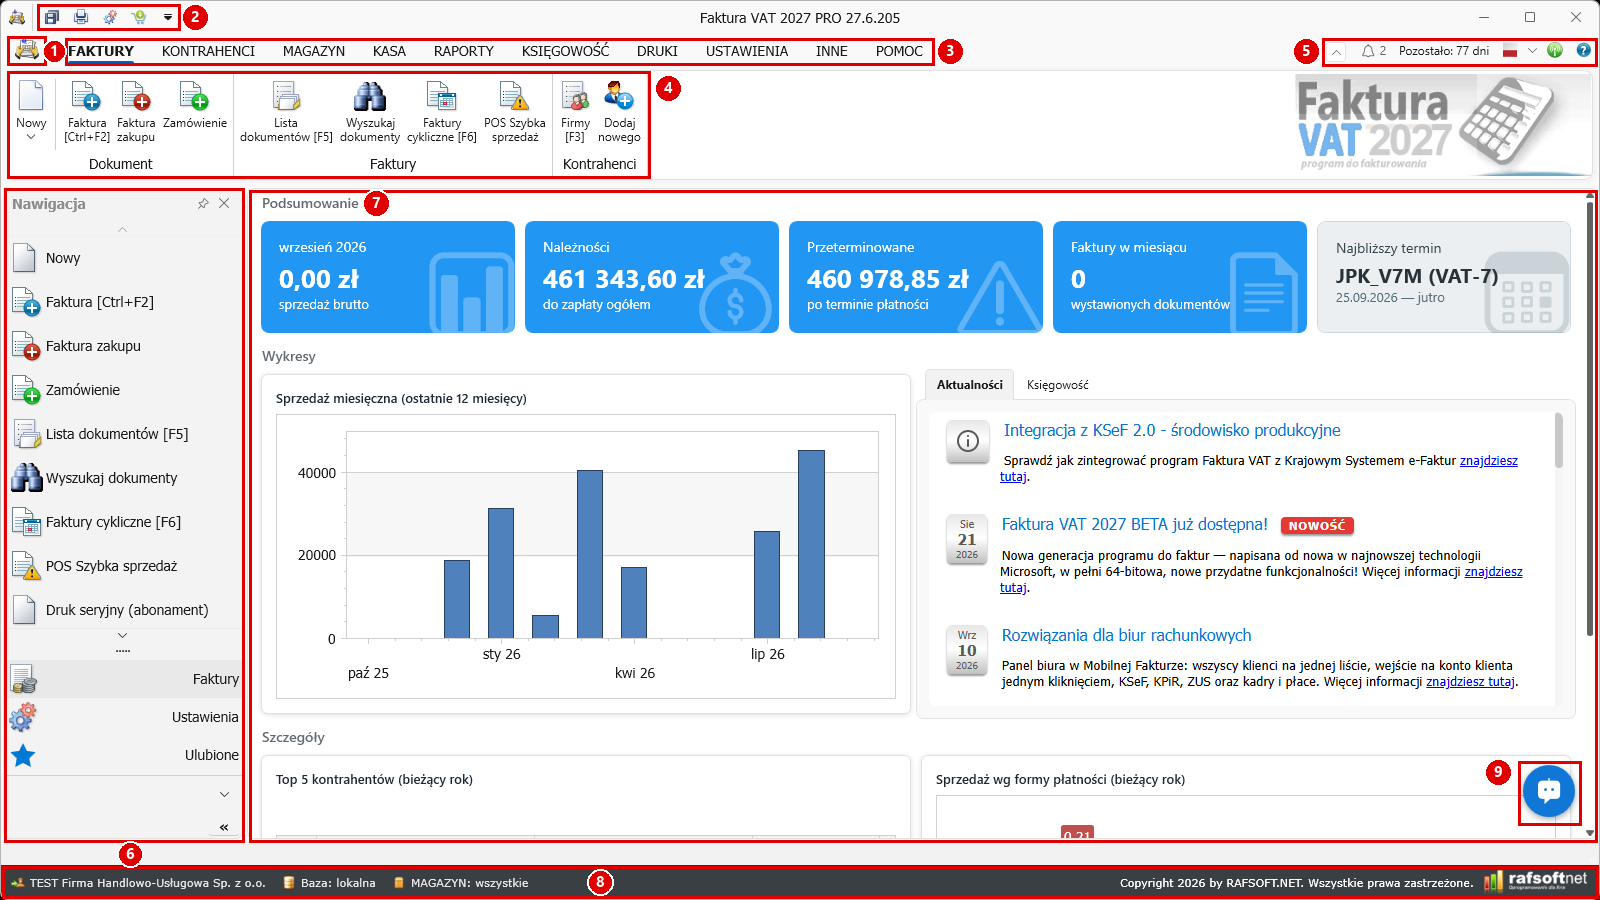Select Druk seryjny (abonament) in navigation

(125, 610)
